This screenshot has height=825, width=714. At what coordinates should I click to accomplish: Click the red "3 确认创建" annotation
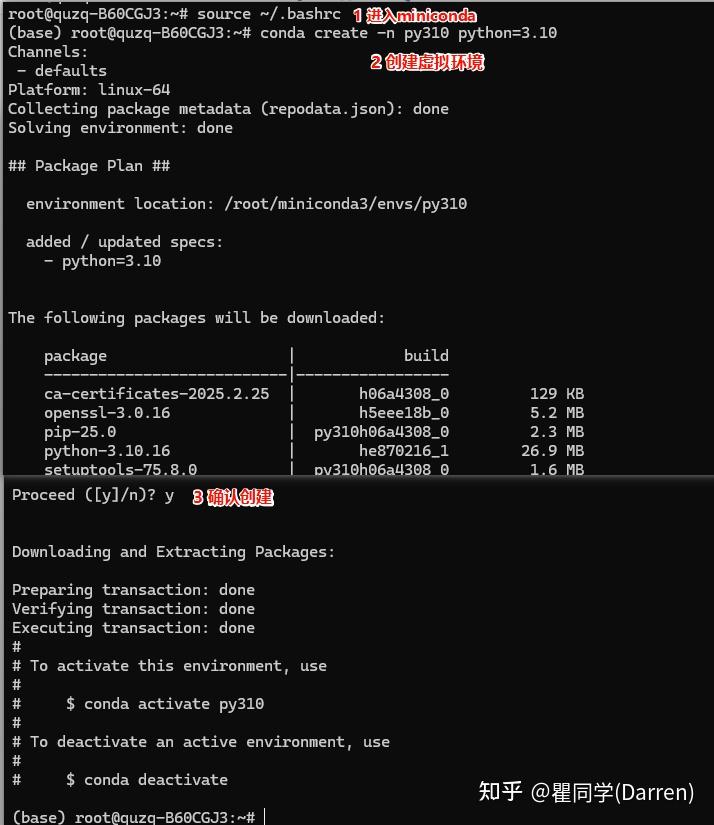[x=232, y=497]
